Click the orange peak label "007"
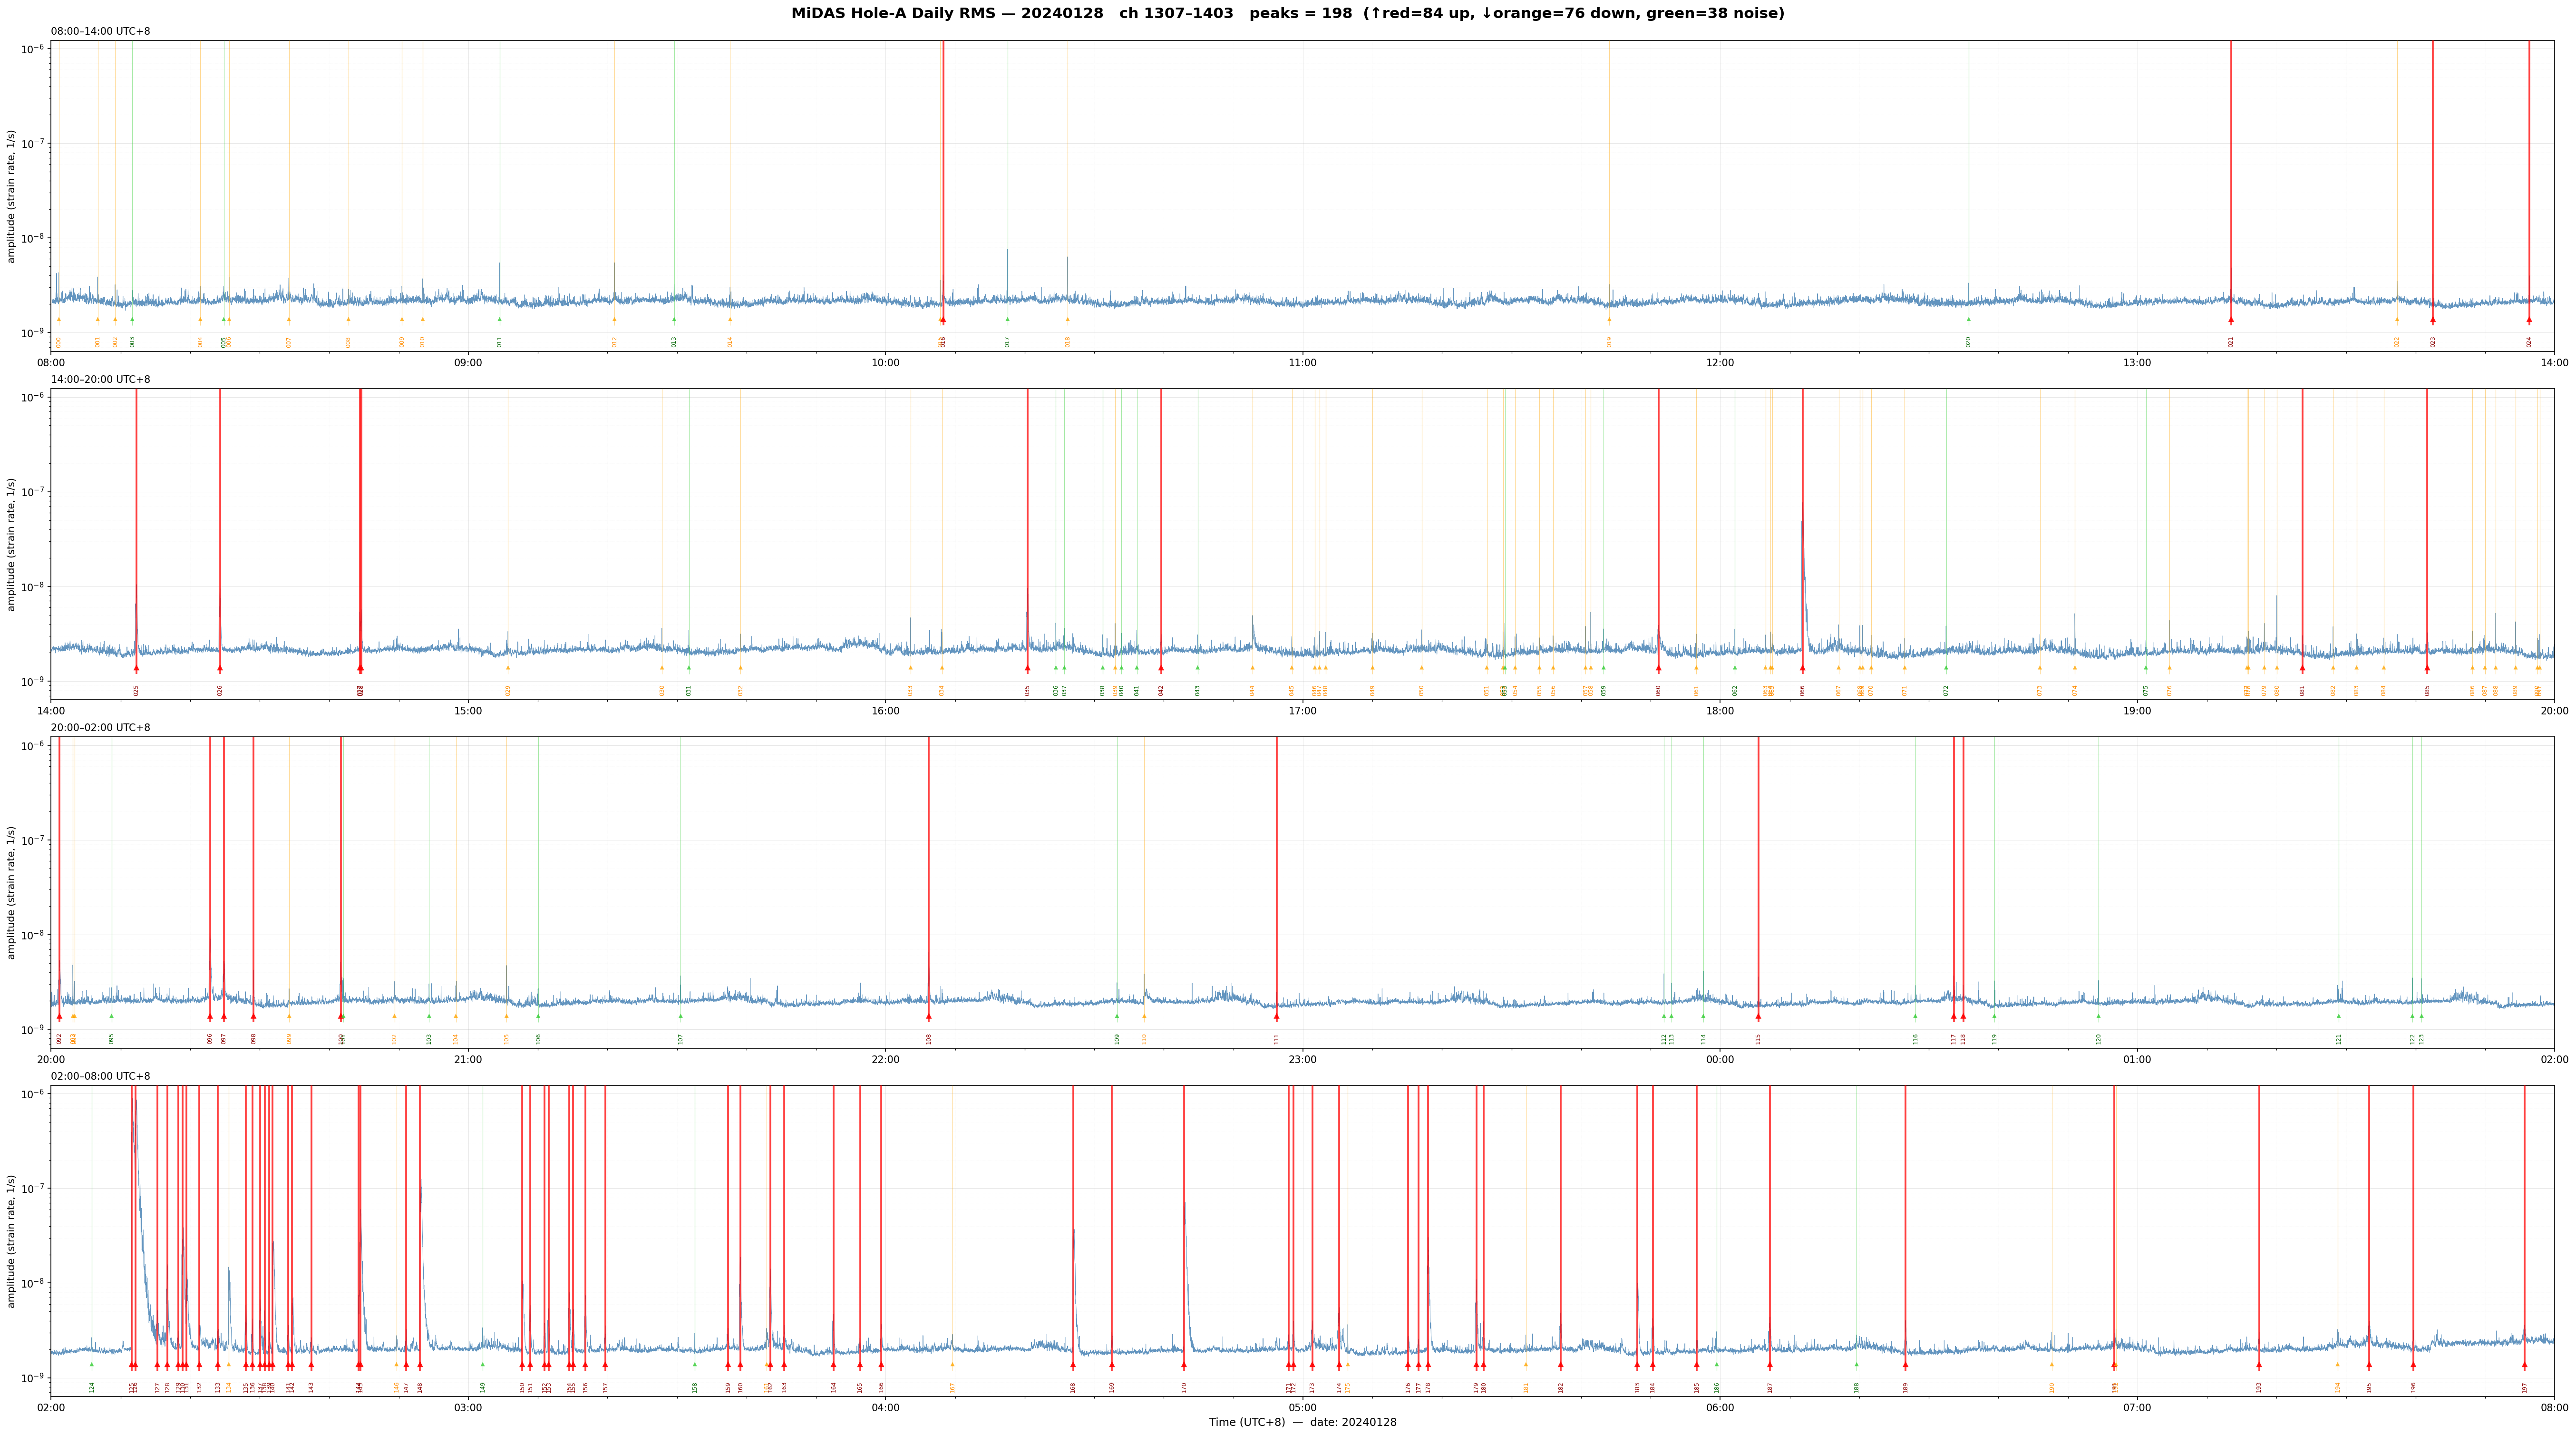Screen dimensions: 2576x1435 click(x=289, y=342)
